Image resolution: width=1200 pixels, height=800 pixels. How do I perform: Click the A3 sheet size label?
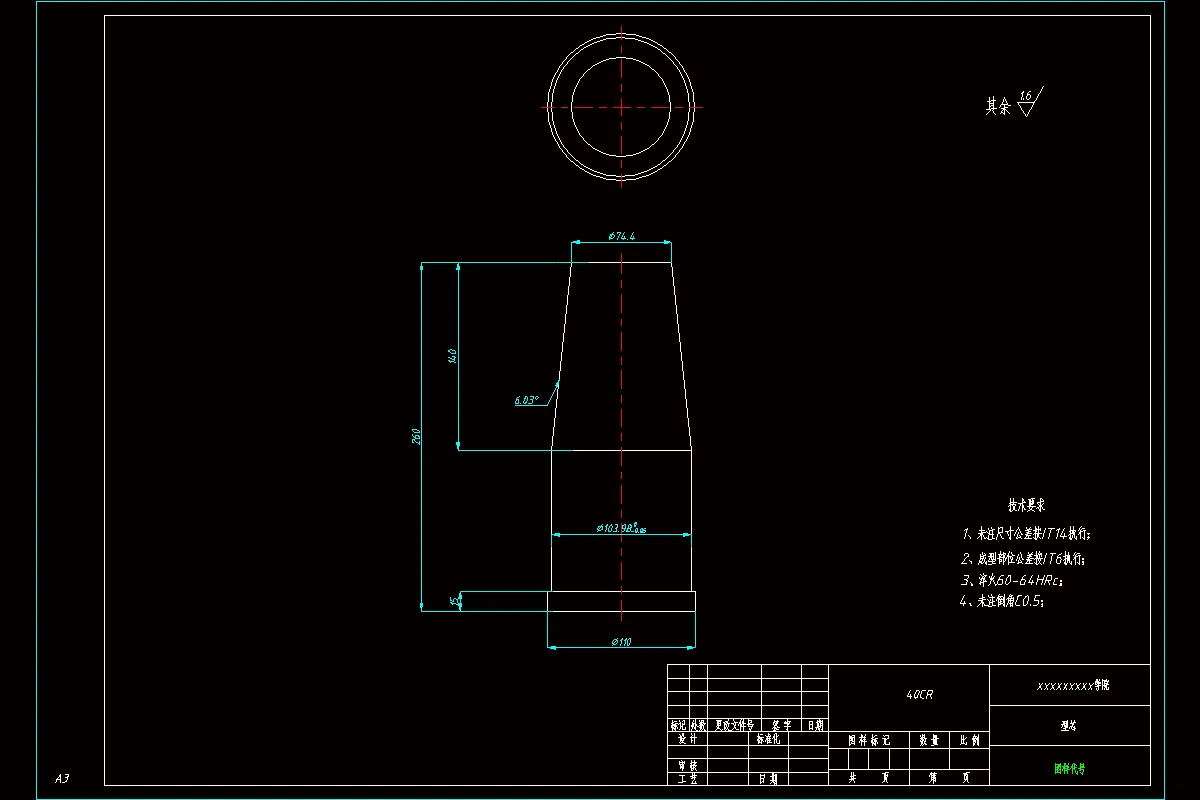(x=61, y=778)
